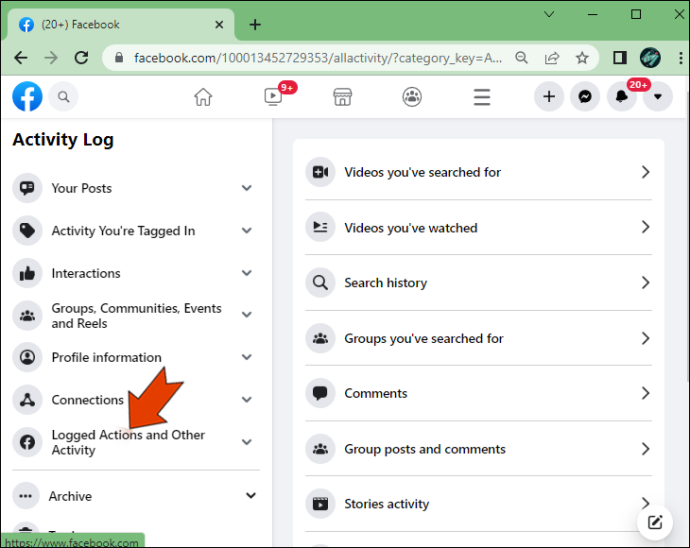
Task: Click the browser back arrow
Action: [21, 58]
